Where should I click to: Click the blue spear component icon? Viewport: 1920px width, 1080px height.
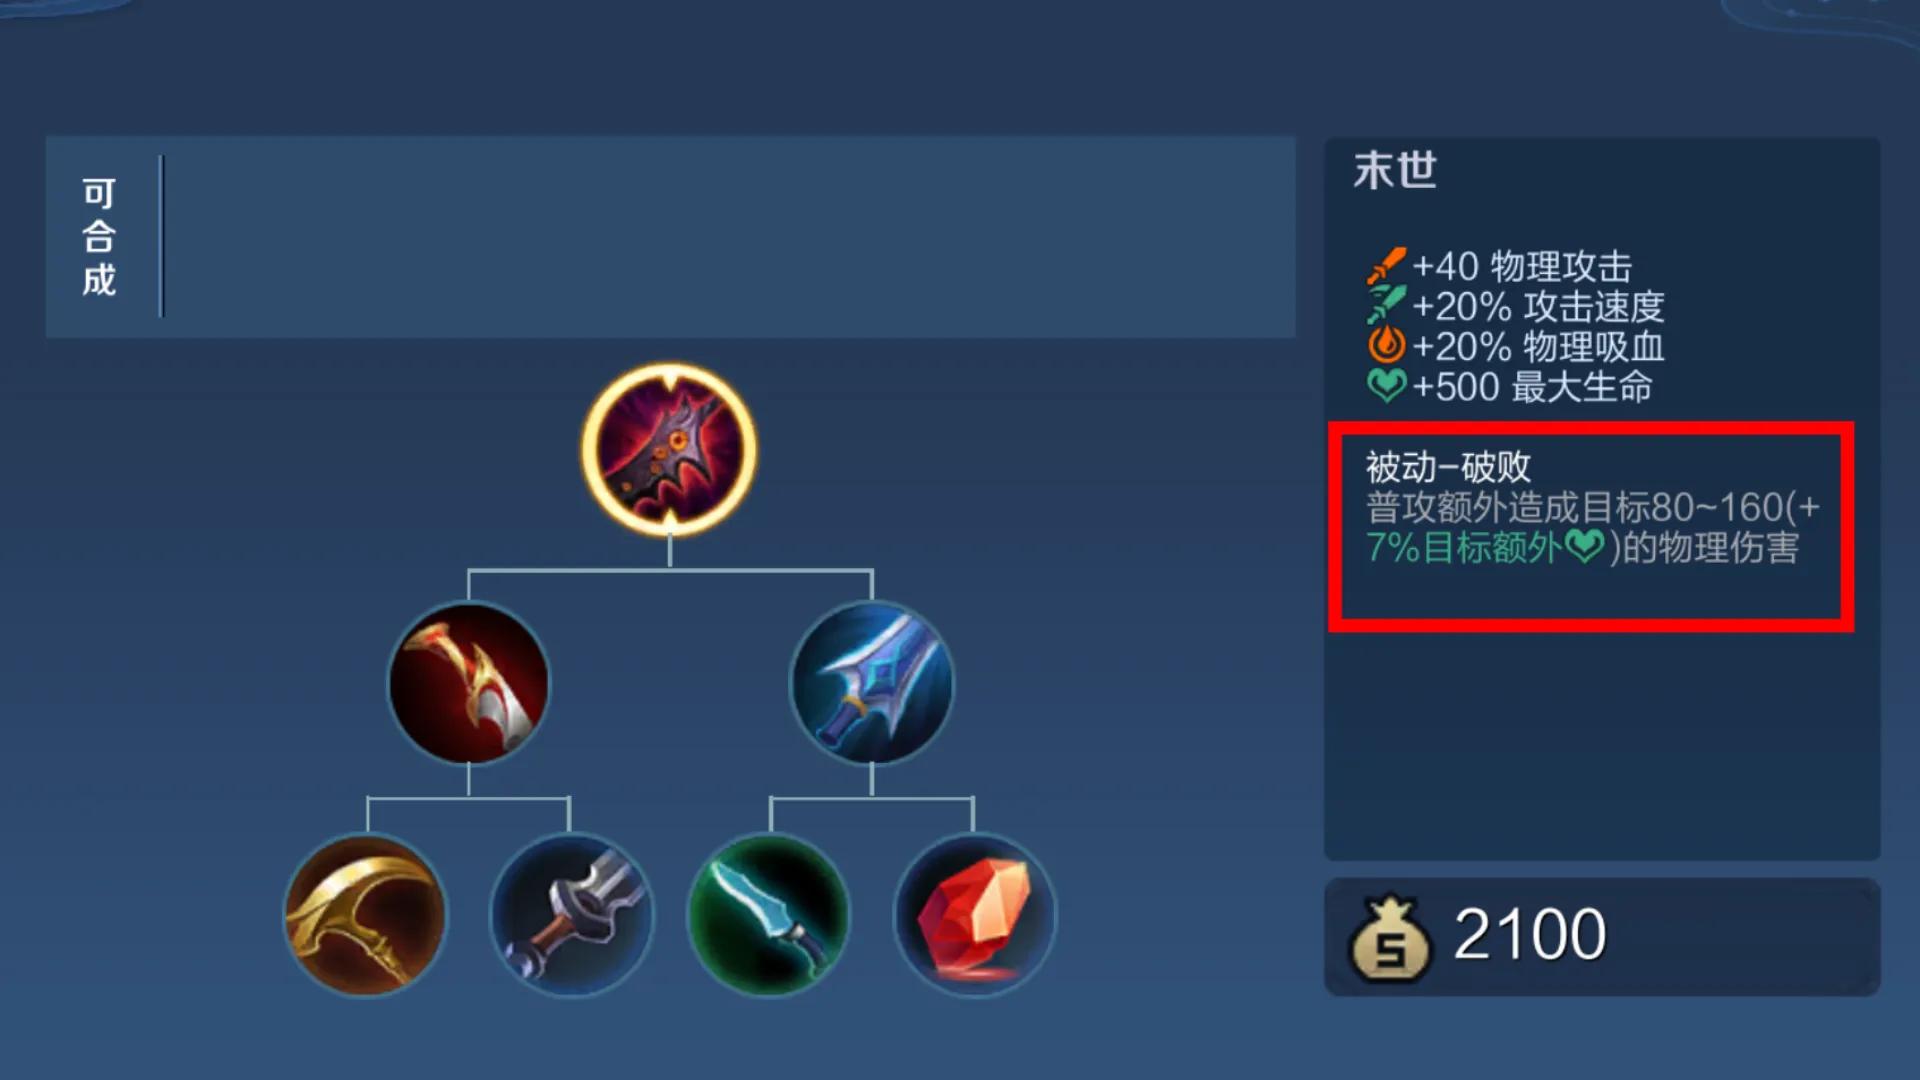[x=872, y=683]
